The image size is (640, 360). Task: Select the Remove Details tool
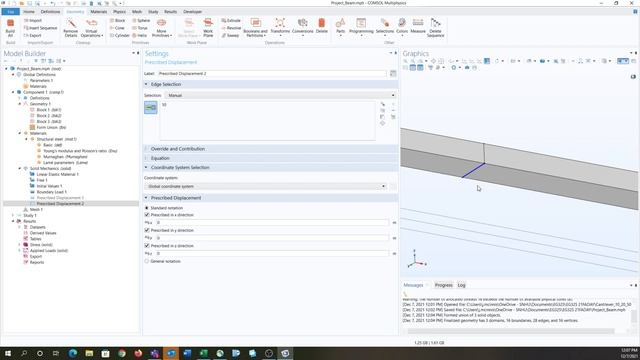point(71,27)
